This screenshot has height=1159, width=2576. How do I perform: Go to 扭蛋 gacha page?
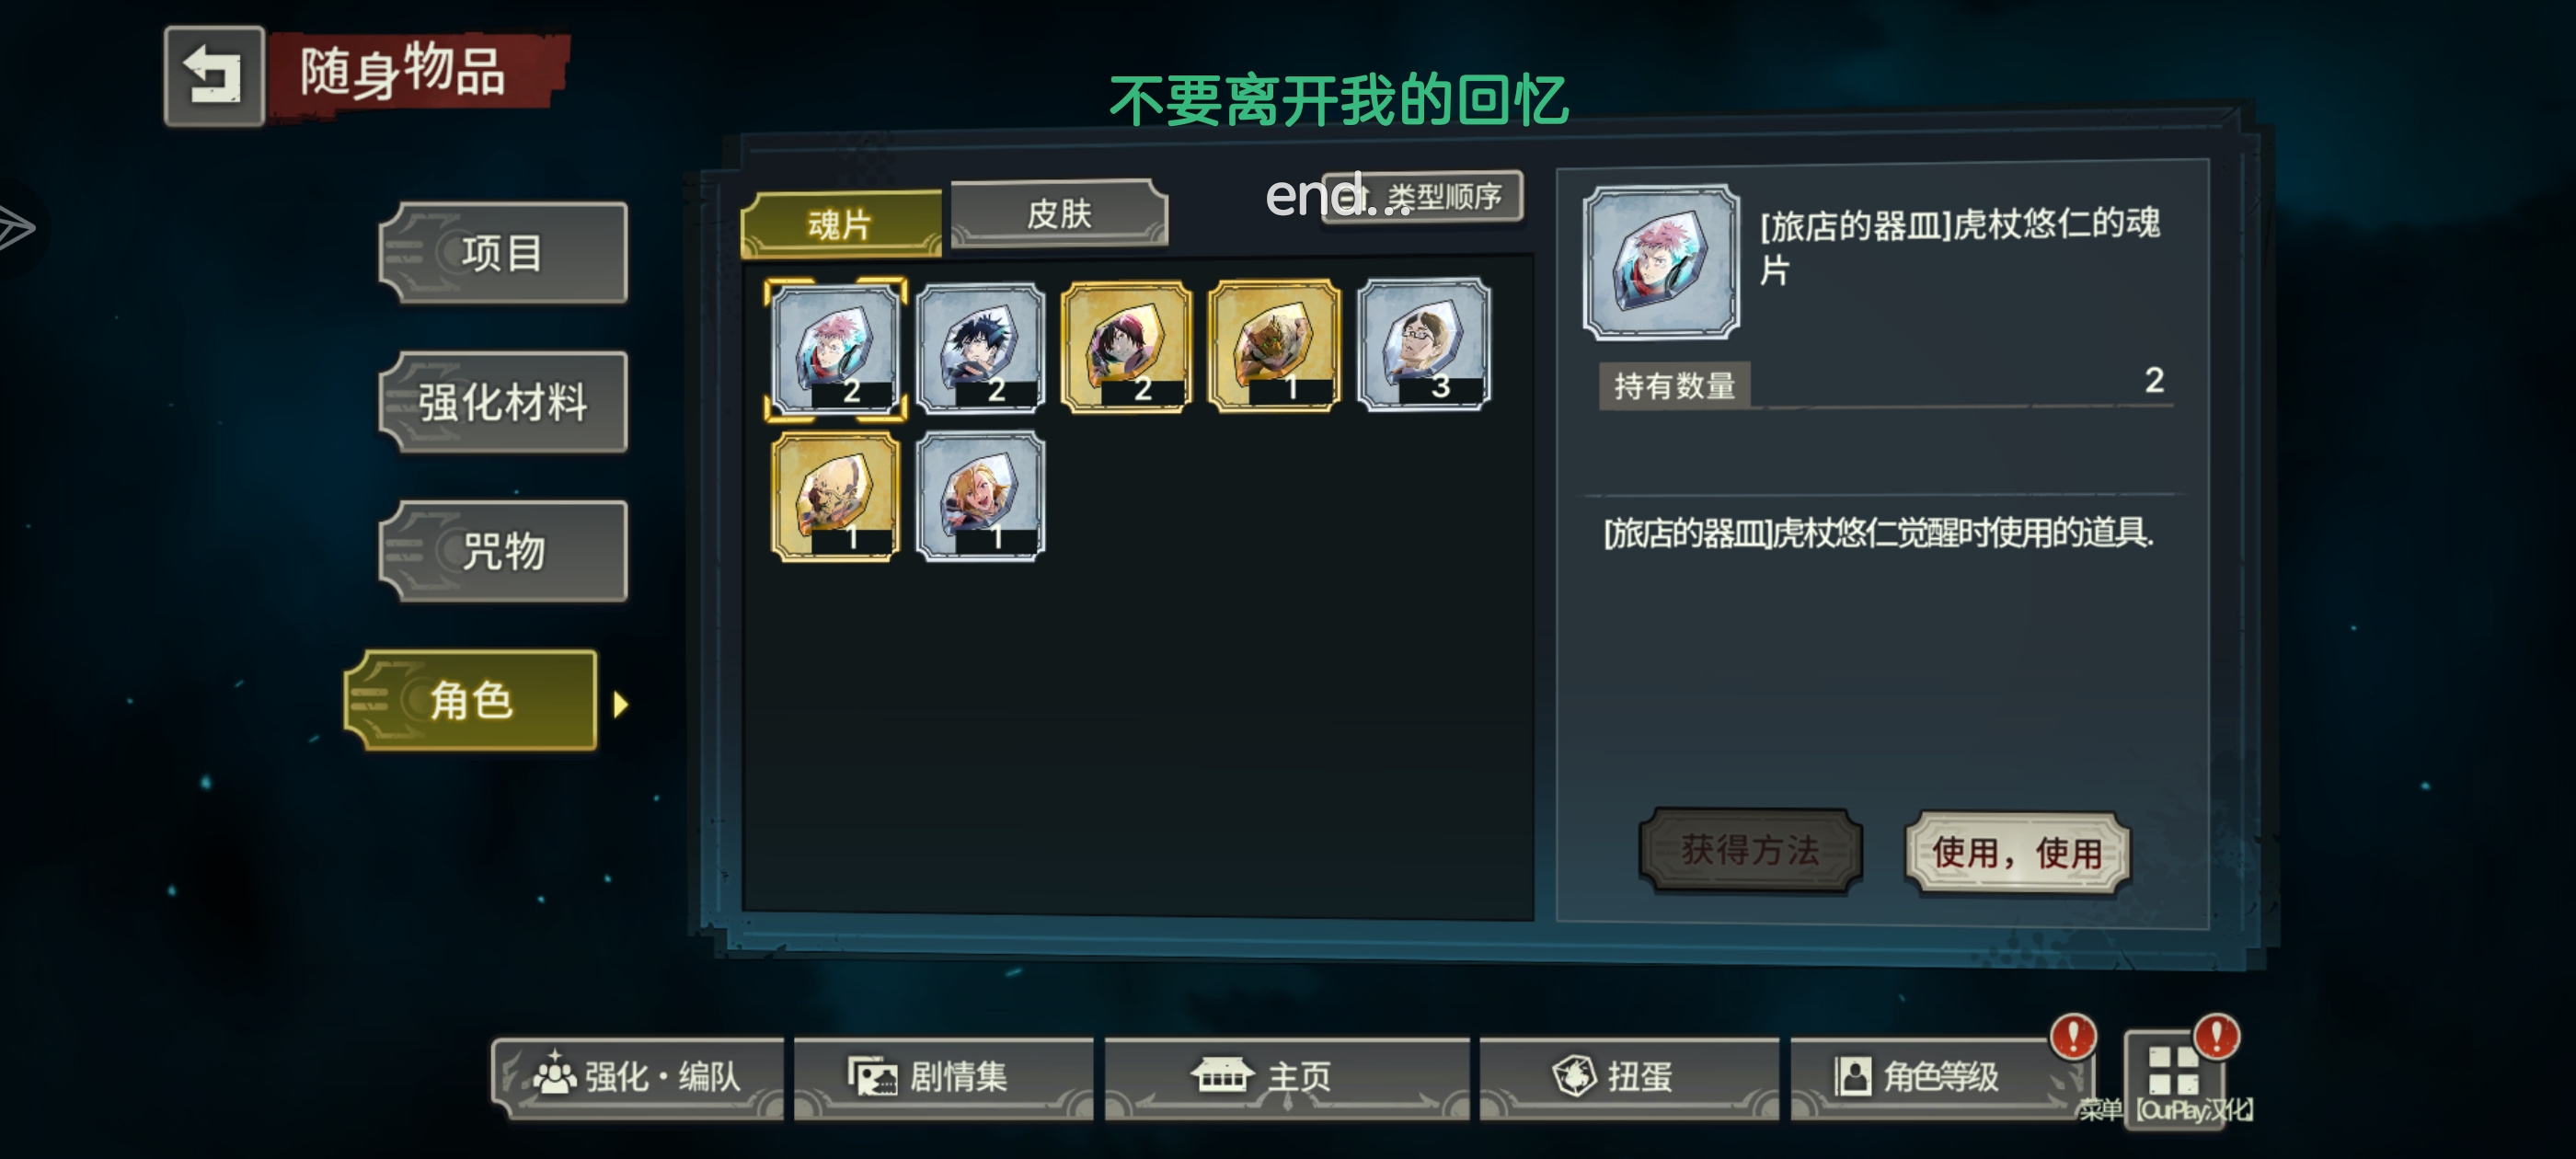(1629, 1077)
